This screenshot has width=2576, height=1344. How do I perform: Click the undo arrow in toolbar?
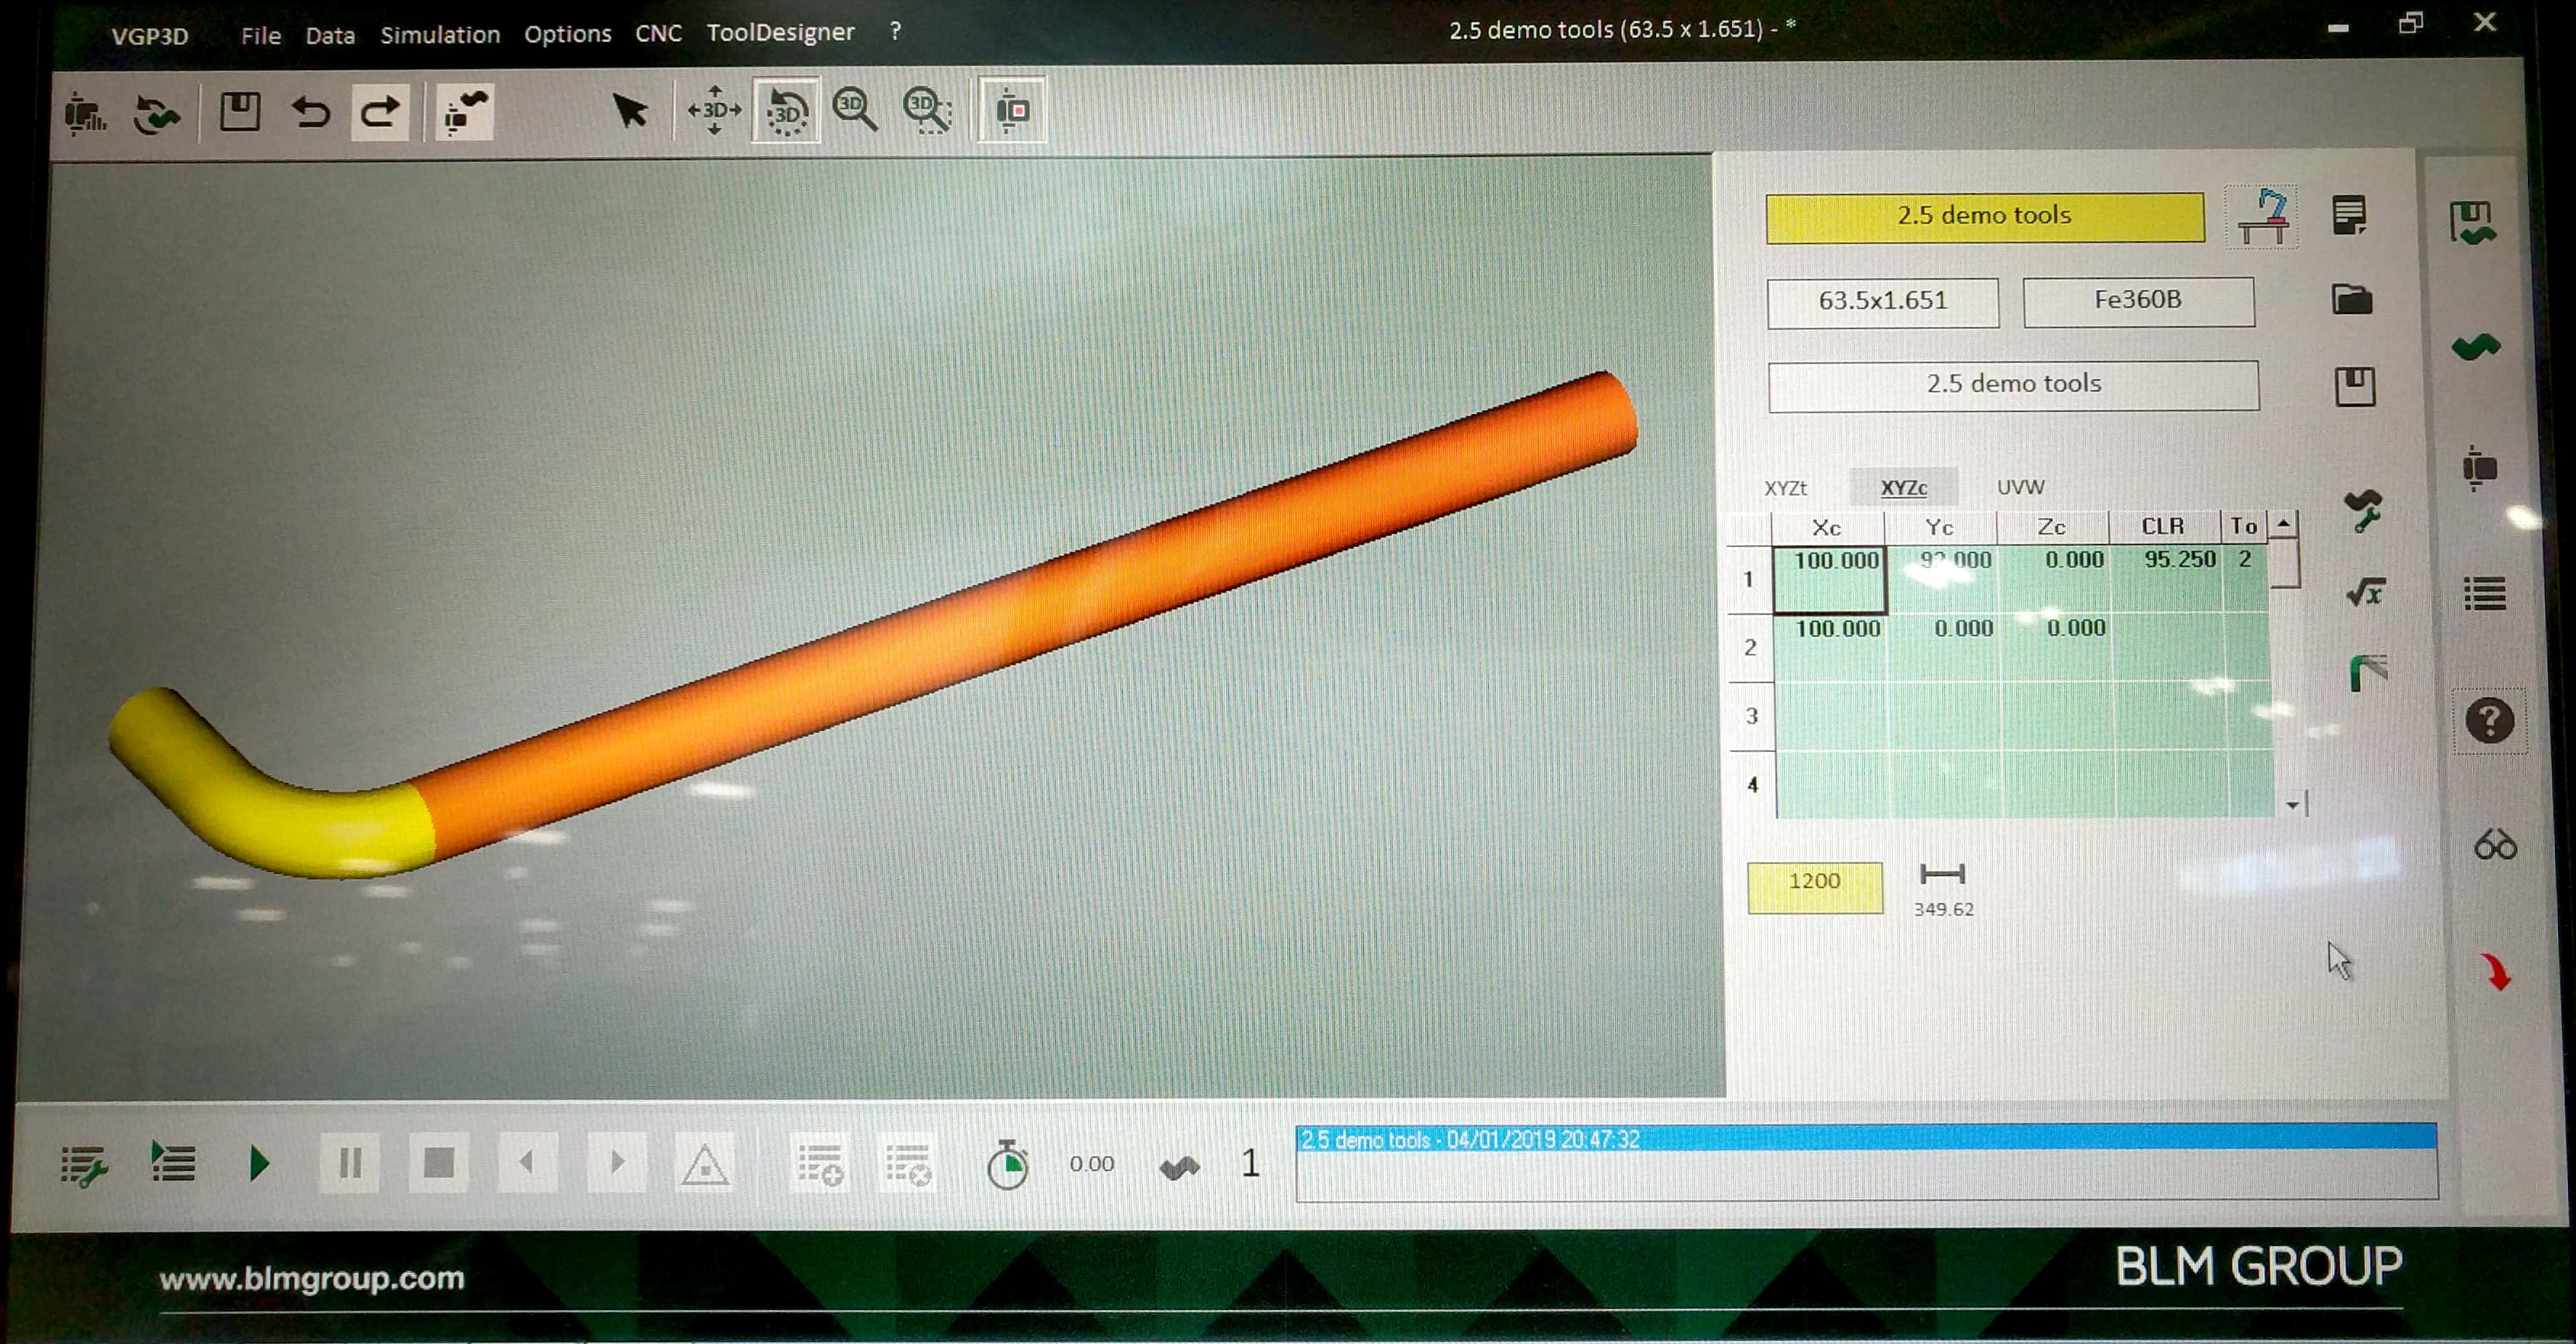(311, 111)
